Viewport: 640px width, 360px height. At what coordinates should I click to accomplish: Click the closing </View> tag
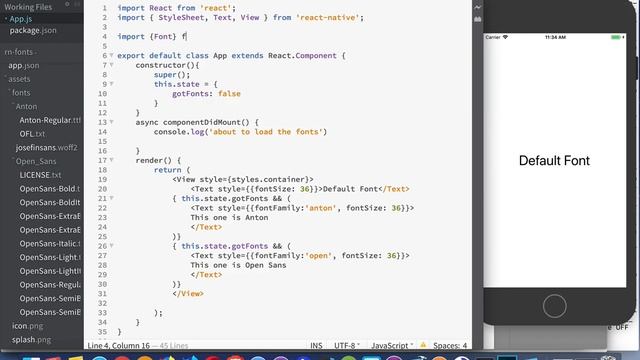188,293
